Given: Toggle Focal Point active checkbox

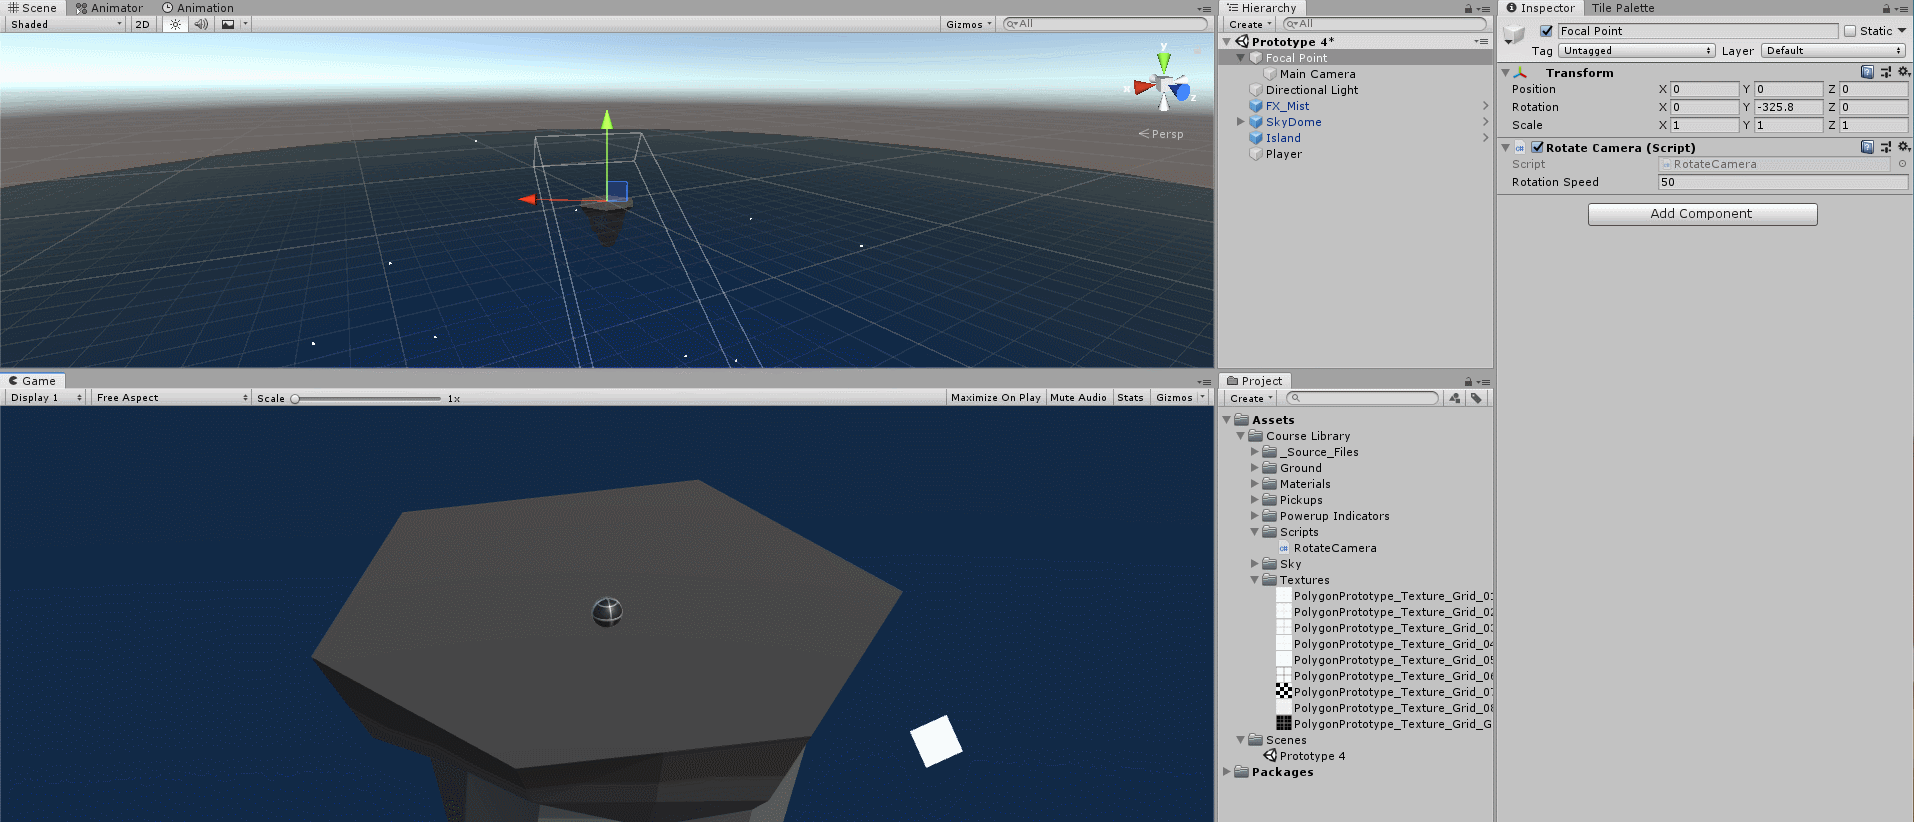Looking at the screenshot, I should click(1547, 31).
